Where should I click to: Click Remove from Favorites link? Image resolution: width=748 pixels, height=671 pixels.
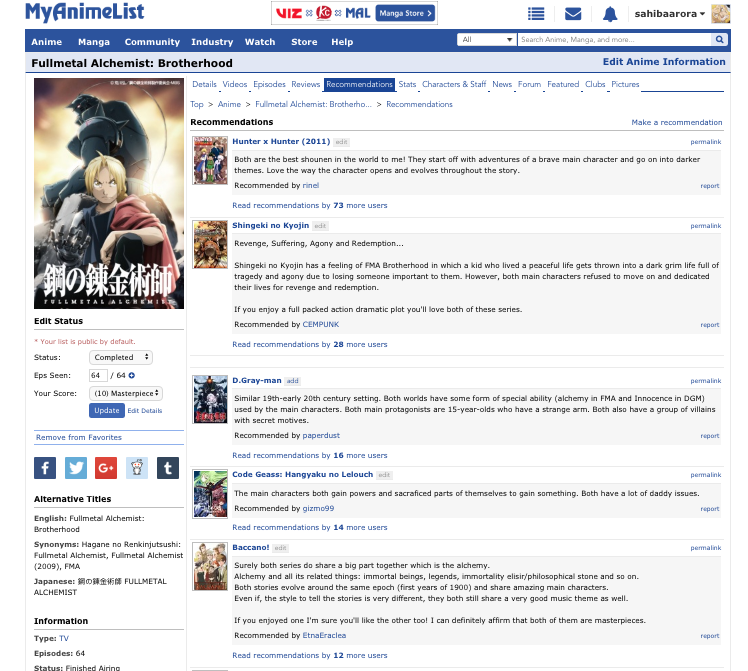pyautogui.click(x=79, y=437)
